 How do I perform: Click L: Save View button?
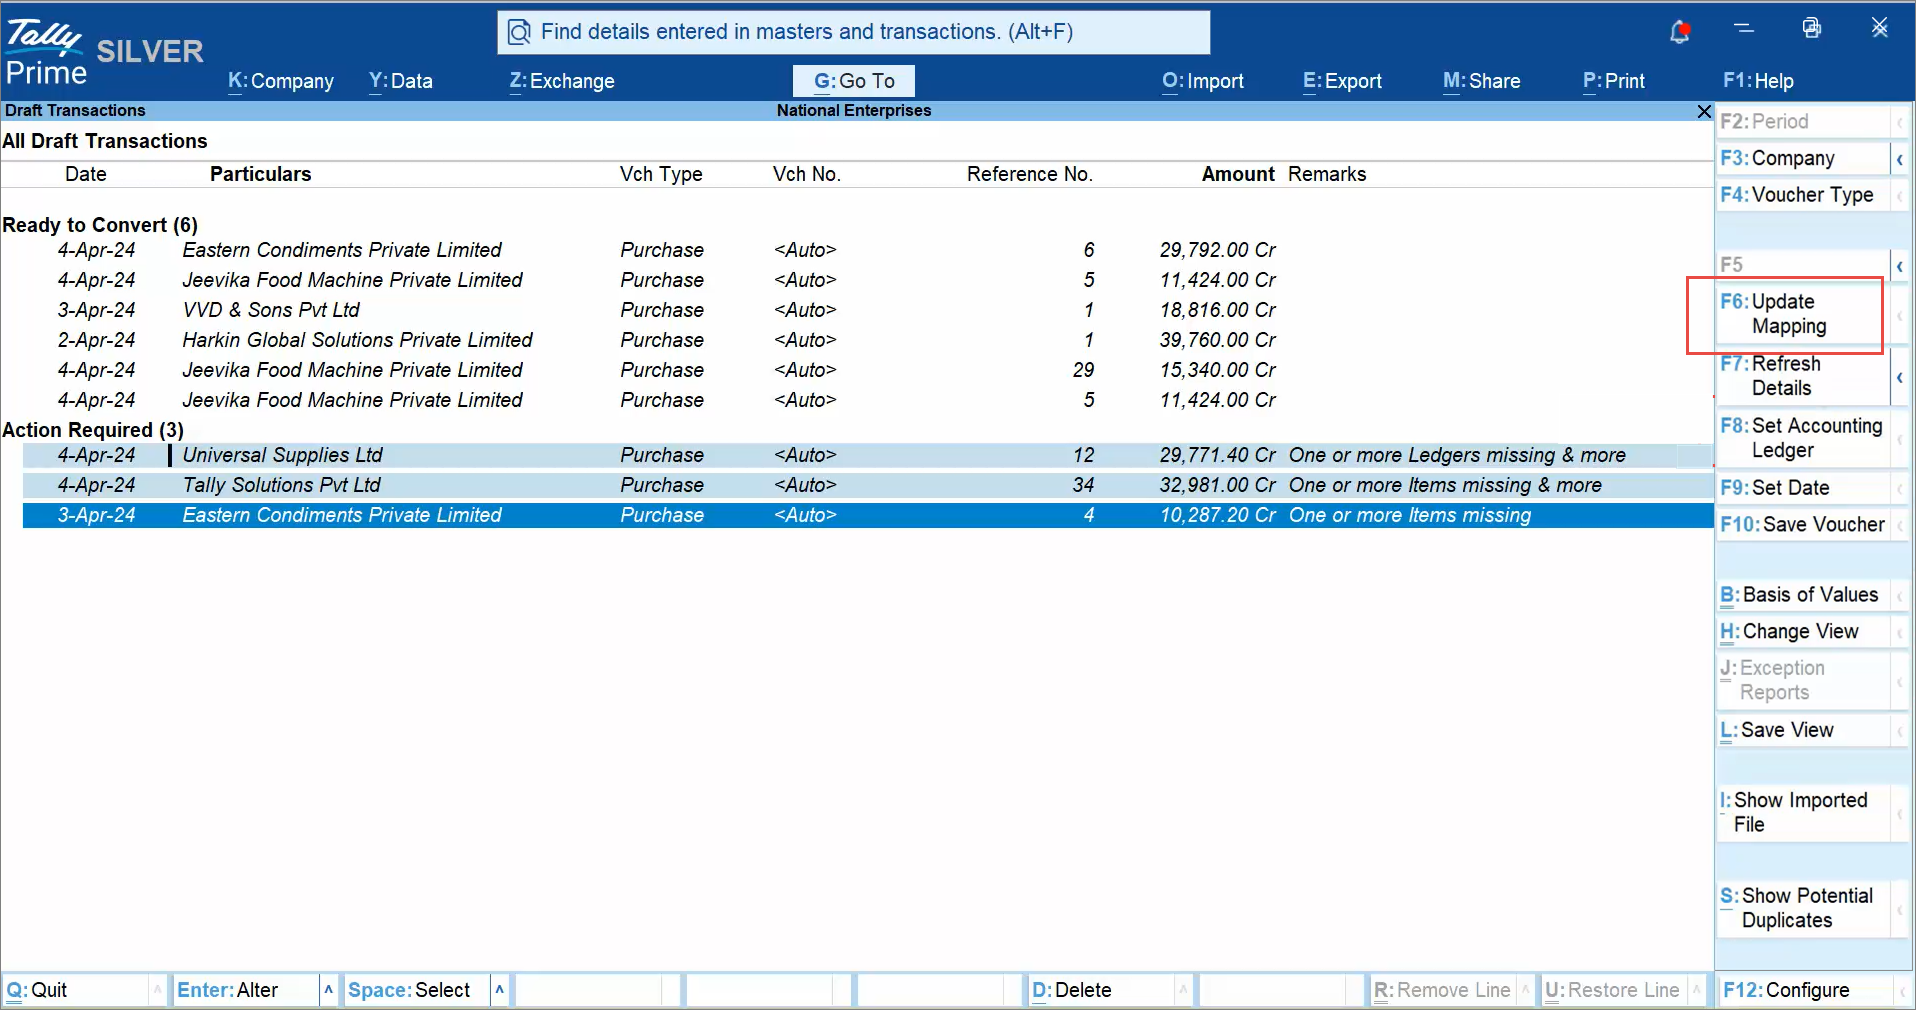[x=1803, y=731]
